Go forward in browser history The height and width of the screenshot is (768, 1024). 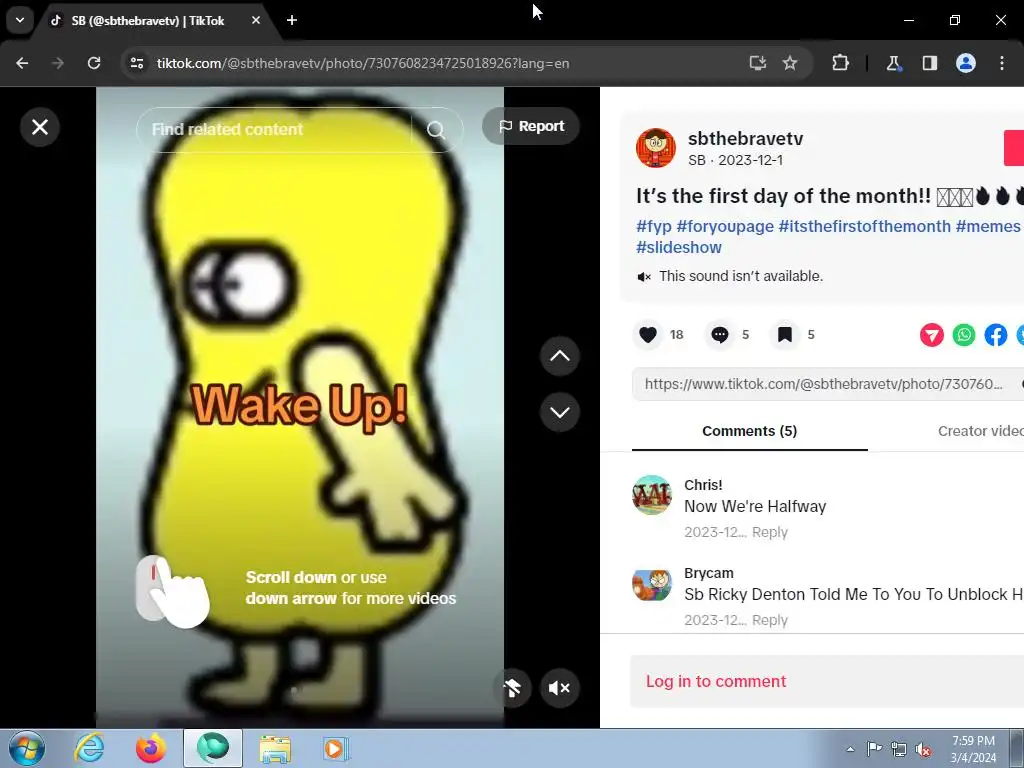click(x=58, y=63)
